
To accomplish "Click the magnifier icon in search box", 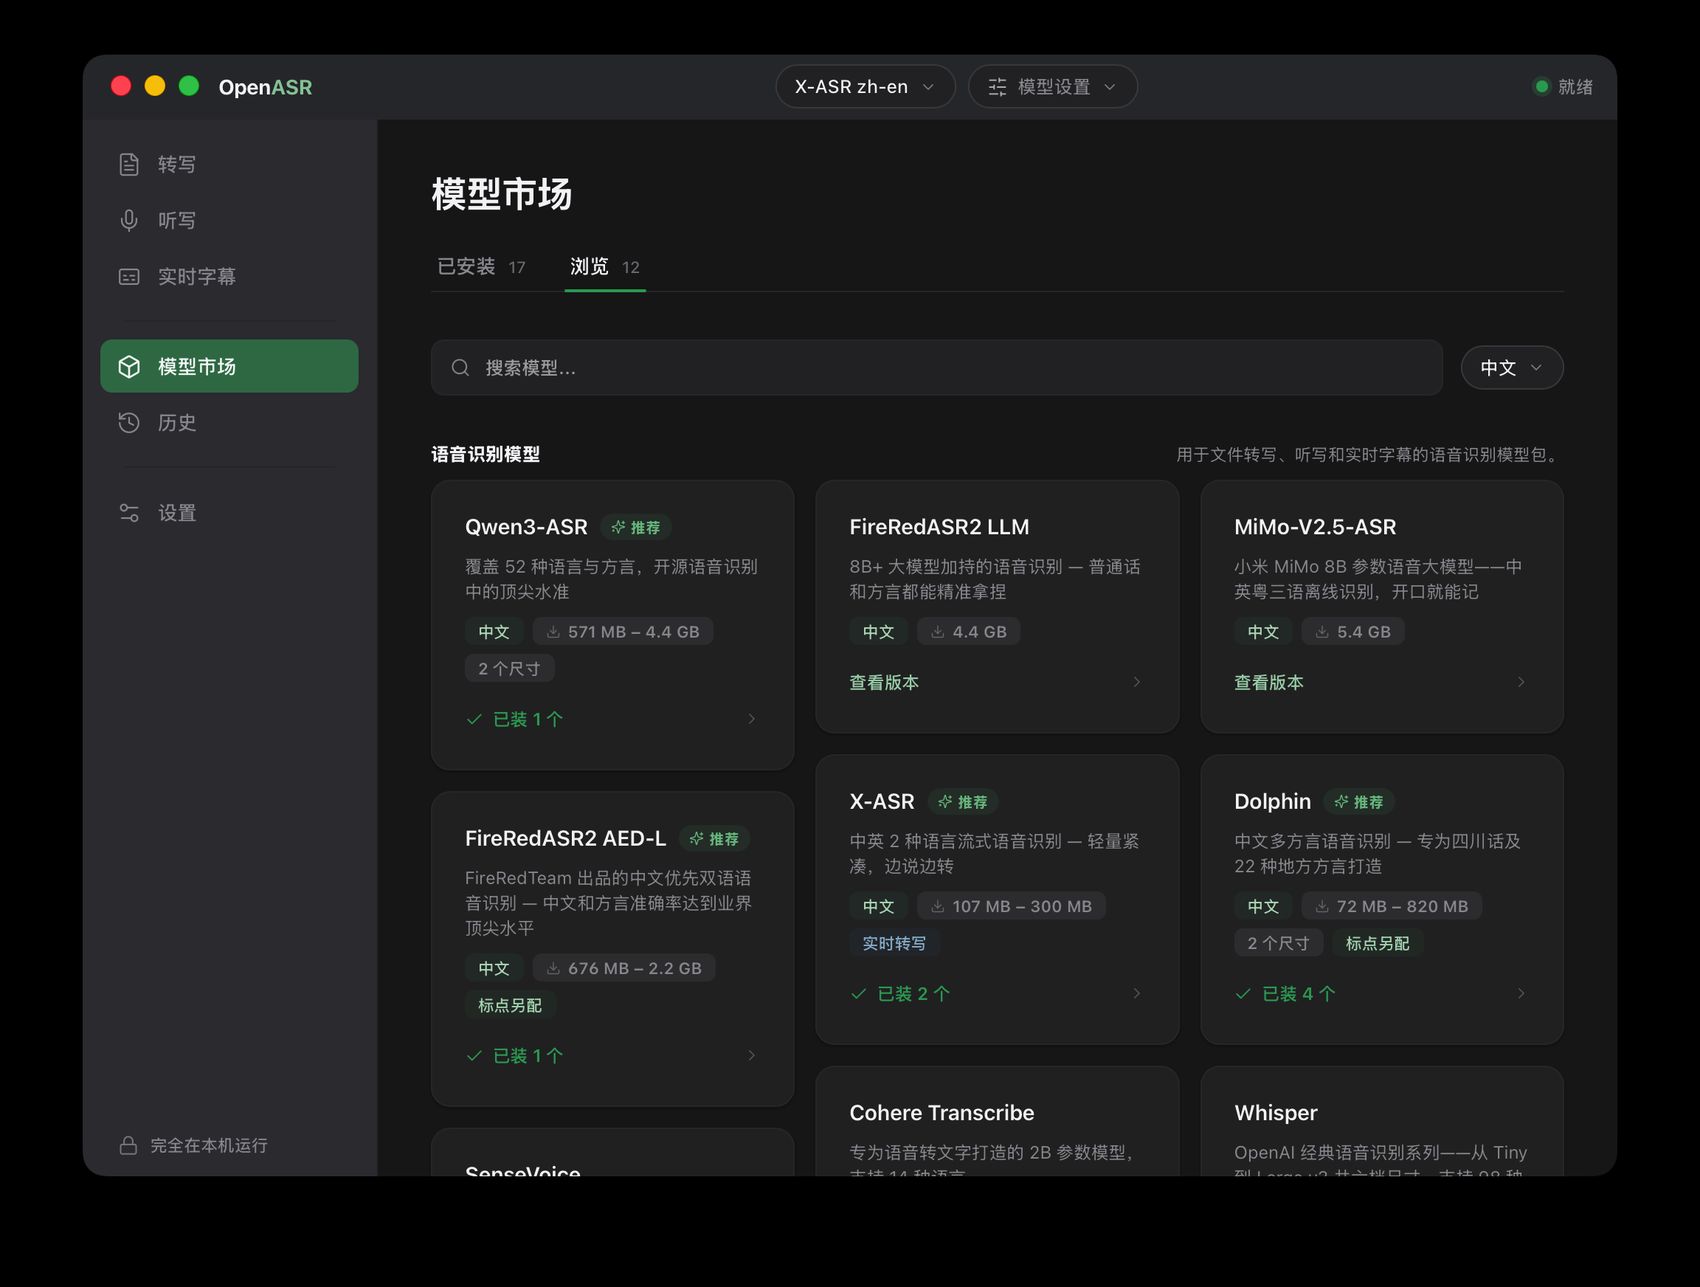I will pos(460,368).
